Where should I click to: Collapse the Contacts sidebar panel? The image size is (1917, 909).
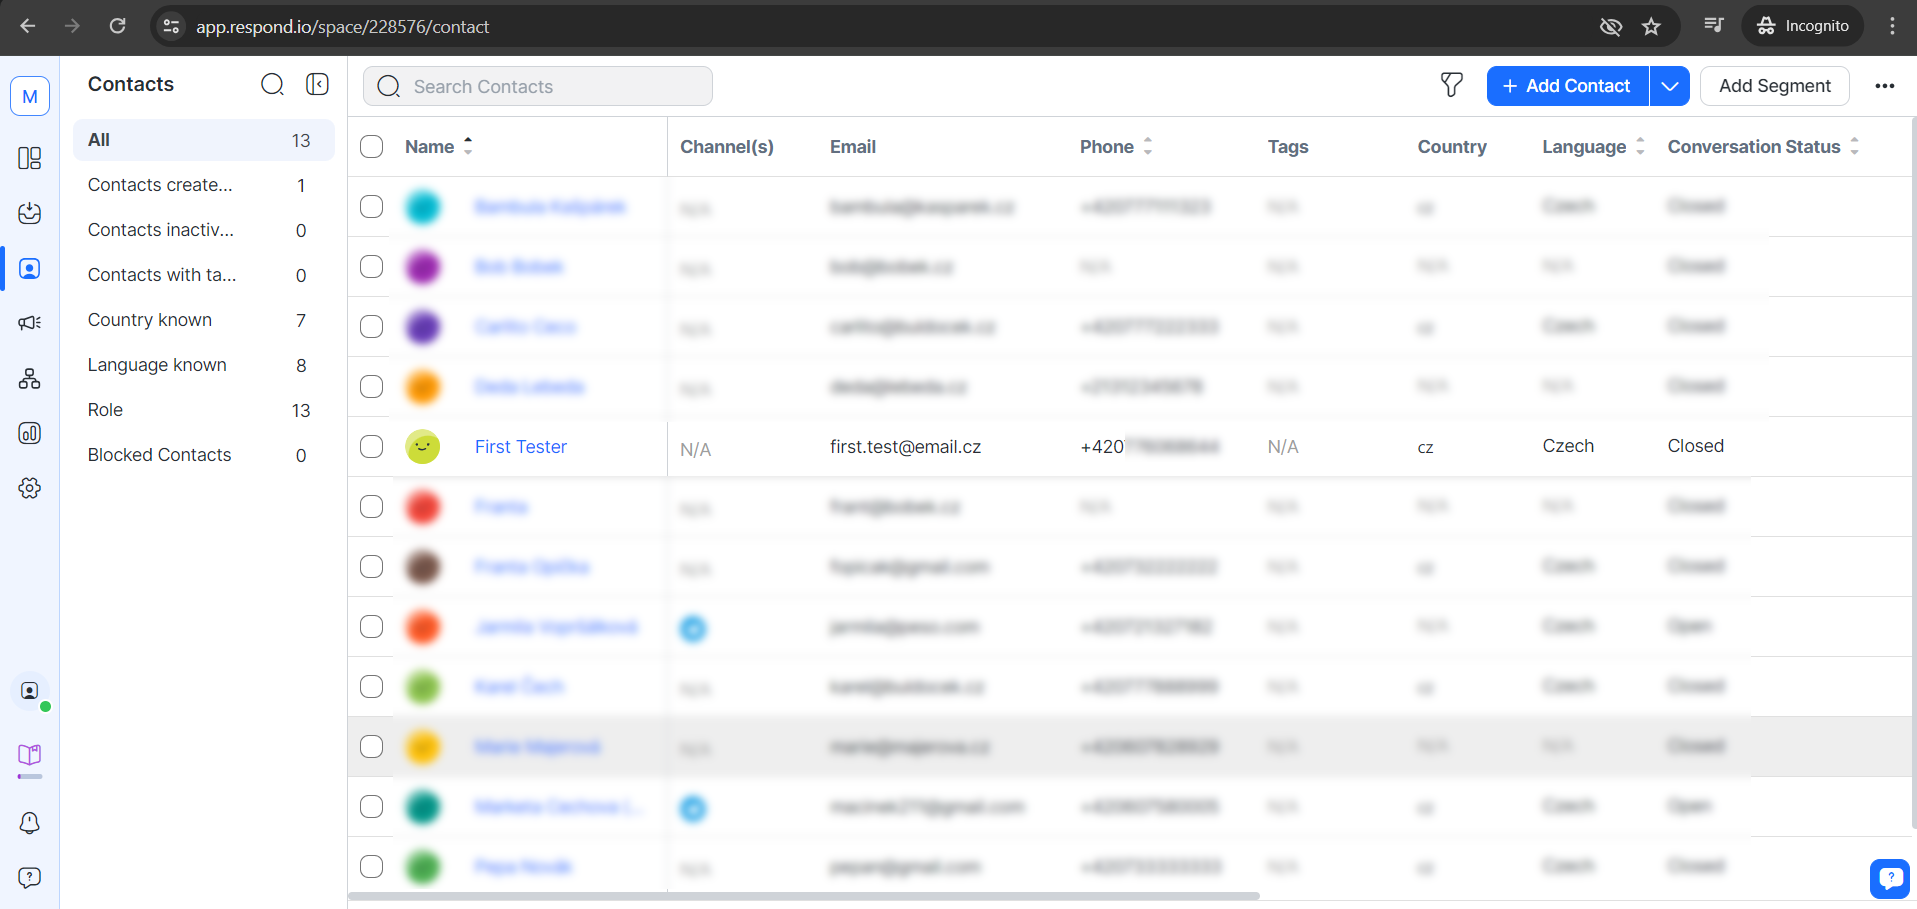[x=317, y=85]
